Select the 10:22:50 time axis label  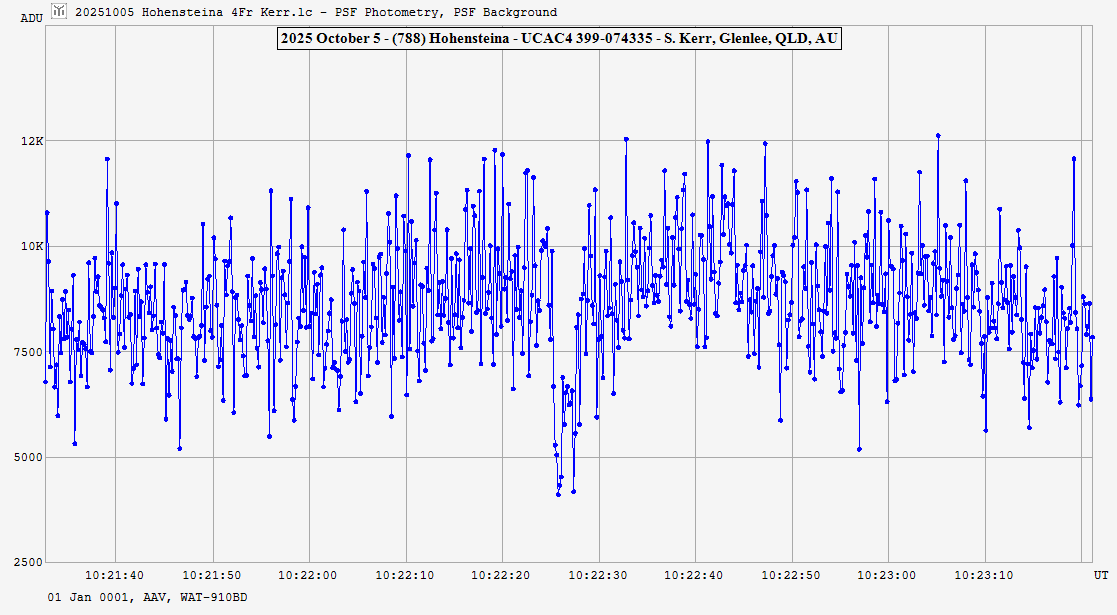click(792, 575)
